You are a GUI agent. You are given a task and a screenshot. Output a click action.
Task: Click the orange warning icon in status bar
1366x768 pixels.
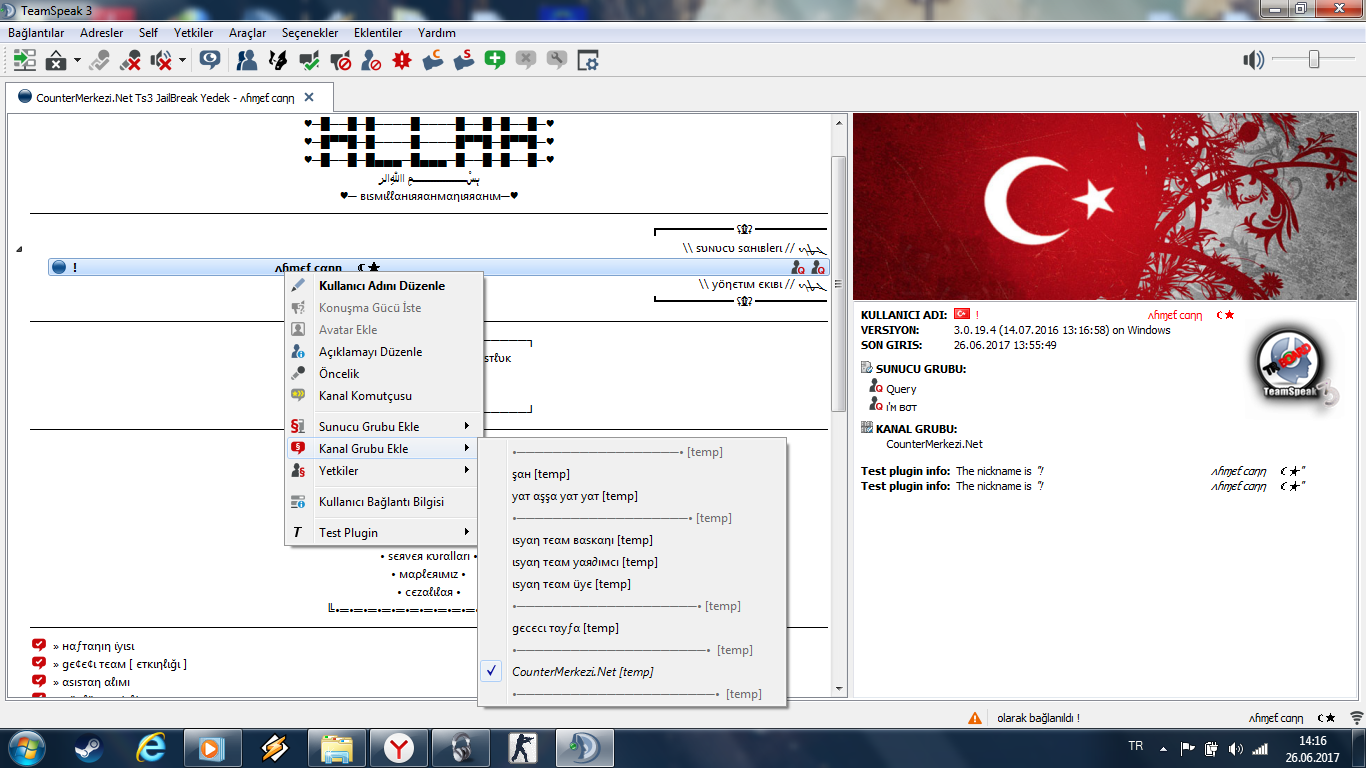pyautogui.click(x=975, y=718)
